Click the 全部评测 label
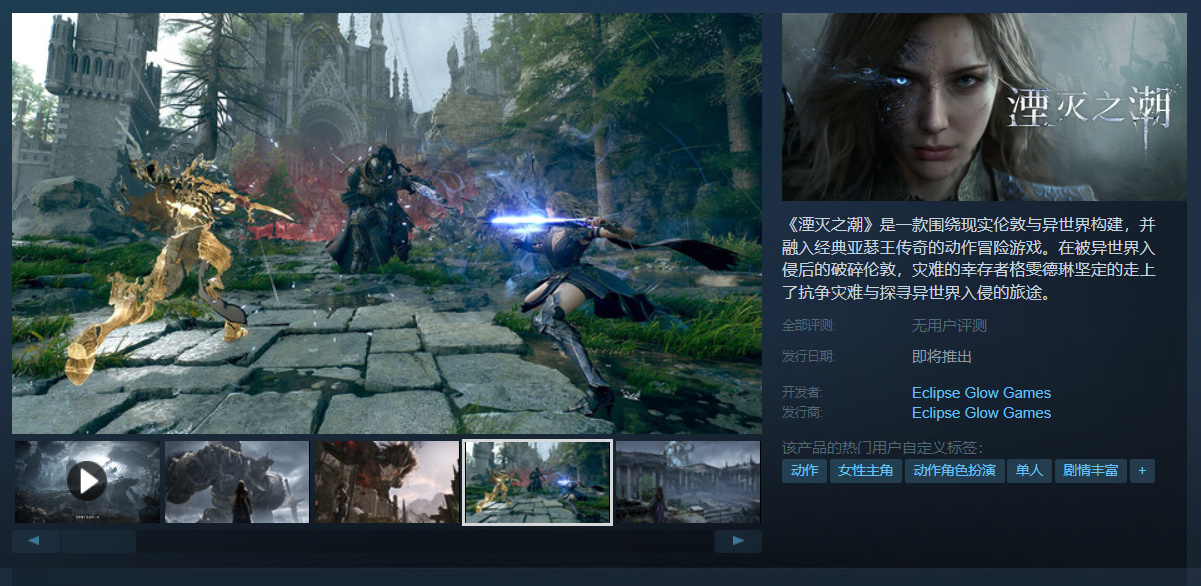The image size is (1201, 586). pos(808,326)
